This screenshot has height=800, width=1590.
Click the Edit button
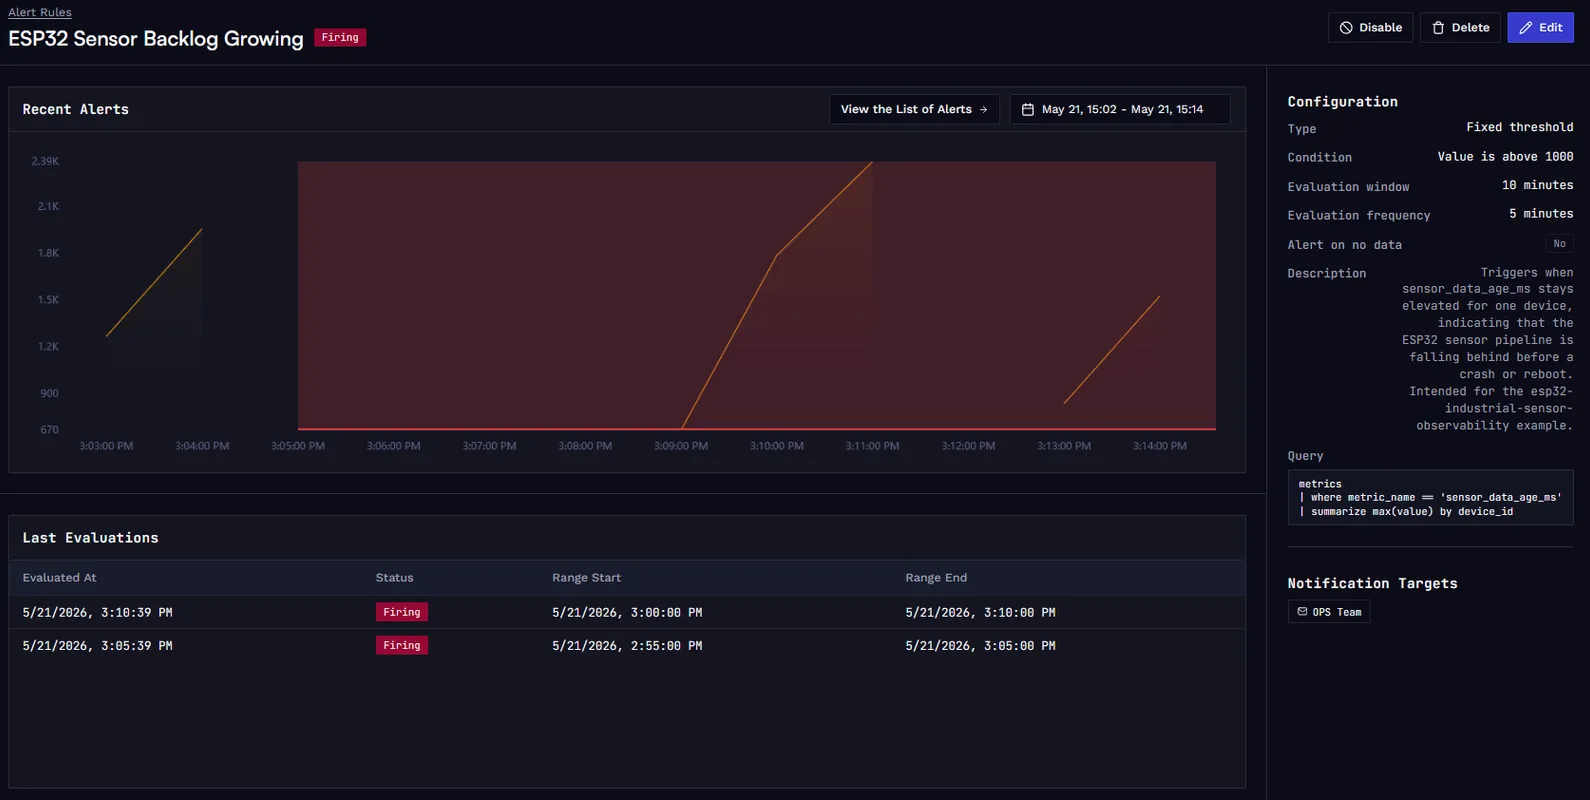[1540, 27]
